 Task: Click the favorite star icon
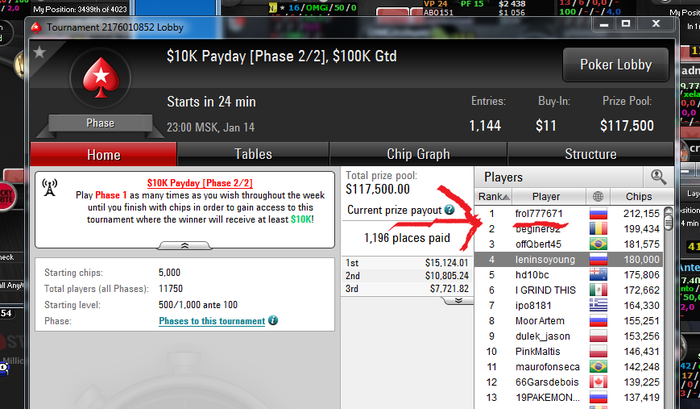[40, 52]
